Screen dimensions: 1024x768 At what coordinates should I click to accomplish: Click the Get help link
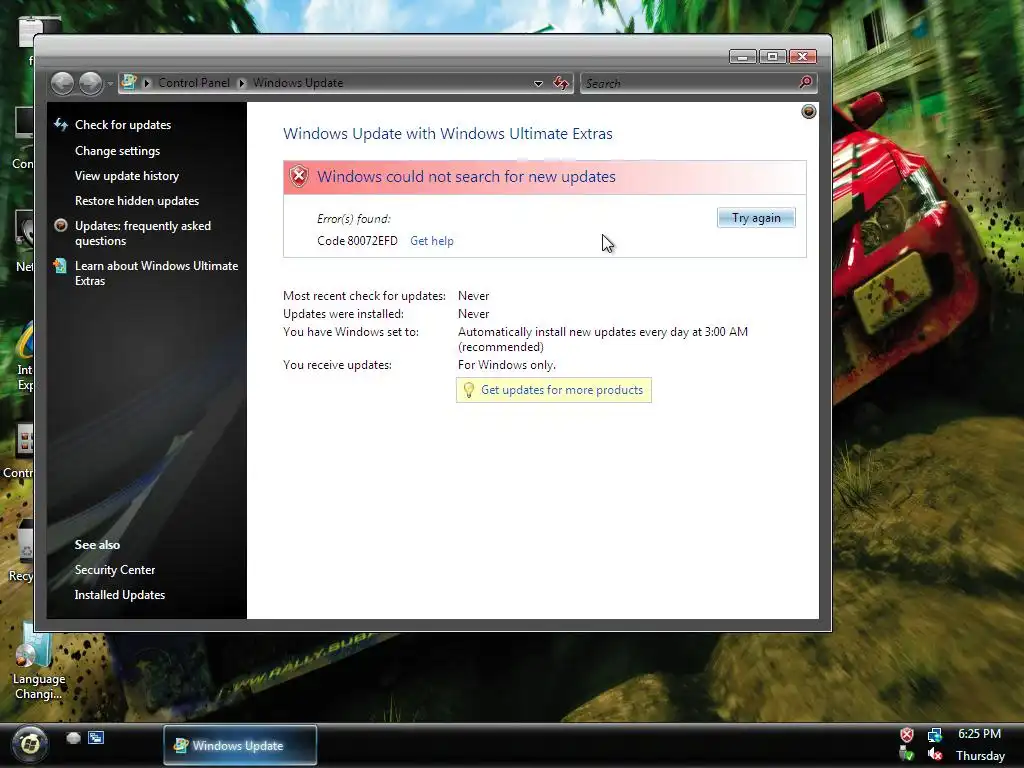432,241
